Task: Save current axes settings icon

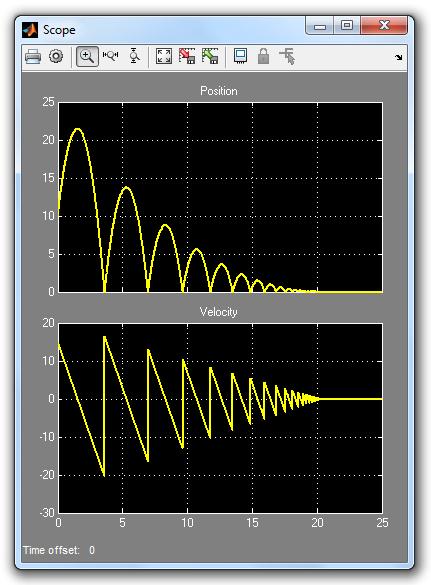Action: (187, 56)
